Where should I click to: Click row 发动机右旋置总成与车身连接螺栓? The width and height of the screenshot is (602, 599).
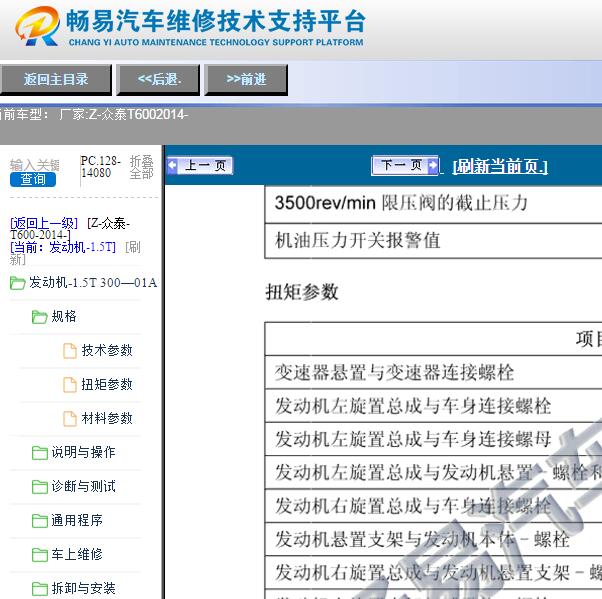[x=433, y=506]
